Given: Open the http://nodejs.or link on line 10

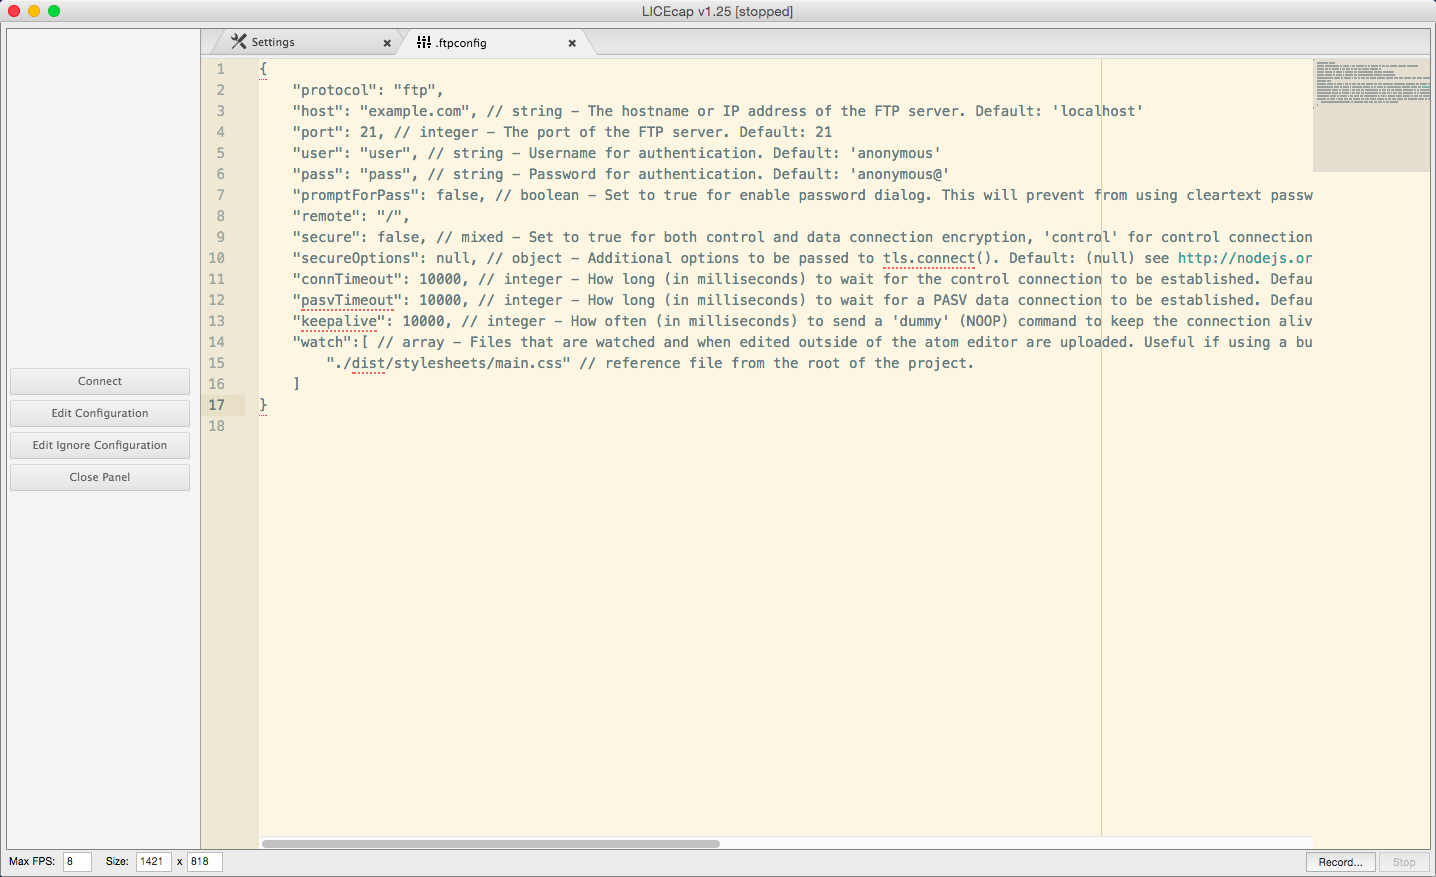Looking at the screenshot, I should (1245, 258).
